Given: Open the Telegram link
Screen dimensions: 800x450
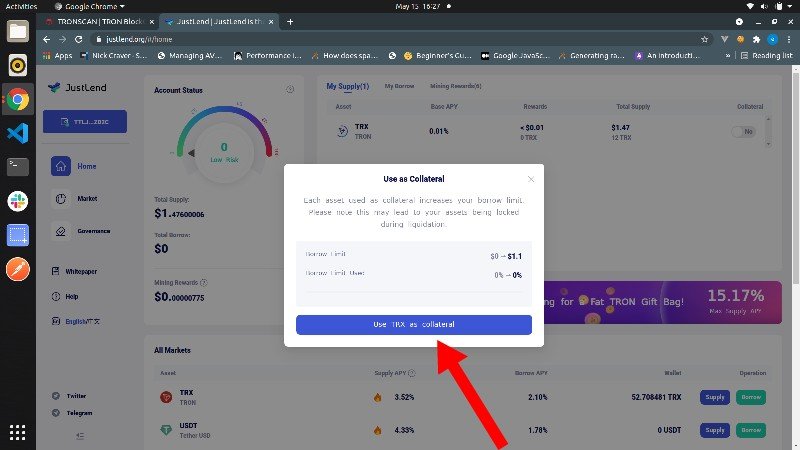Looking at the screenshot, I should [x=72, y=413].
